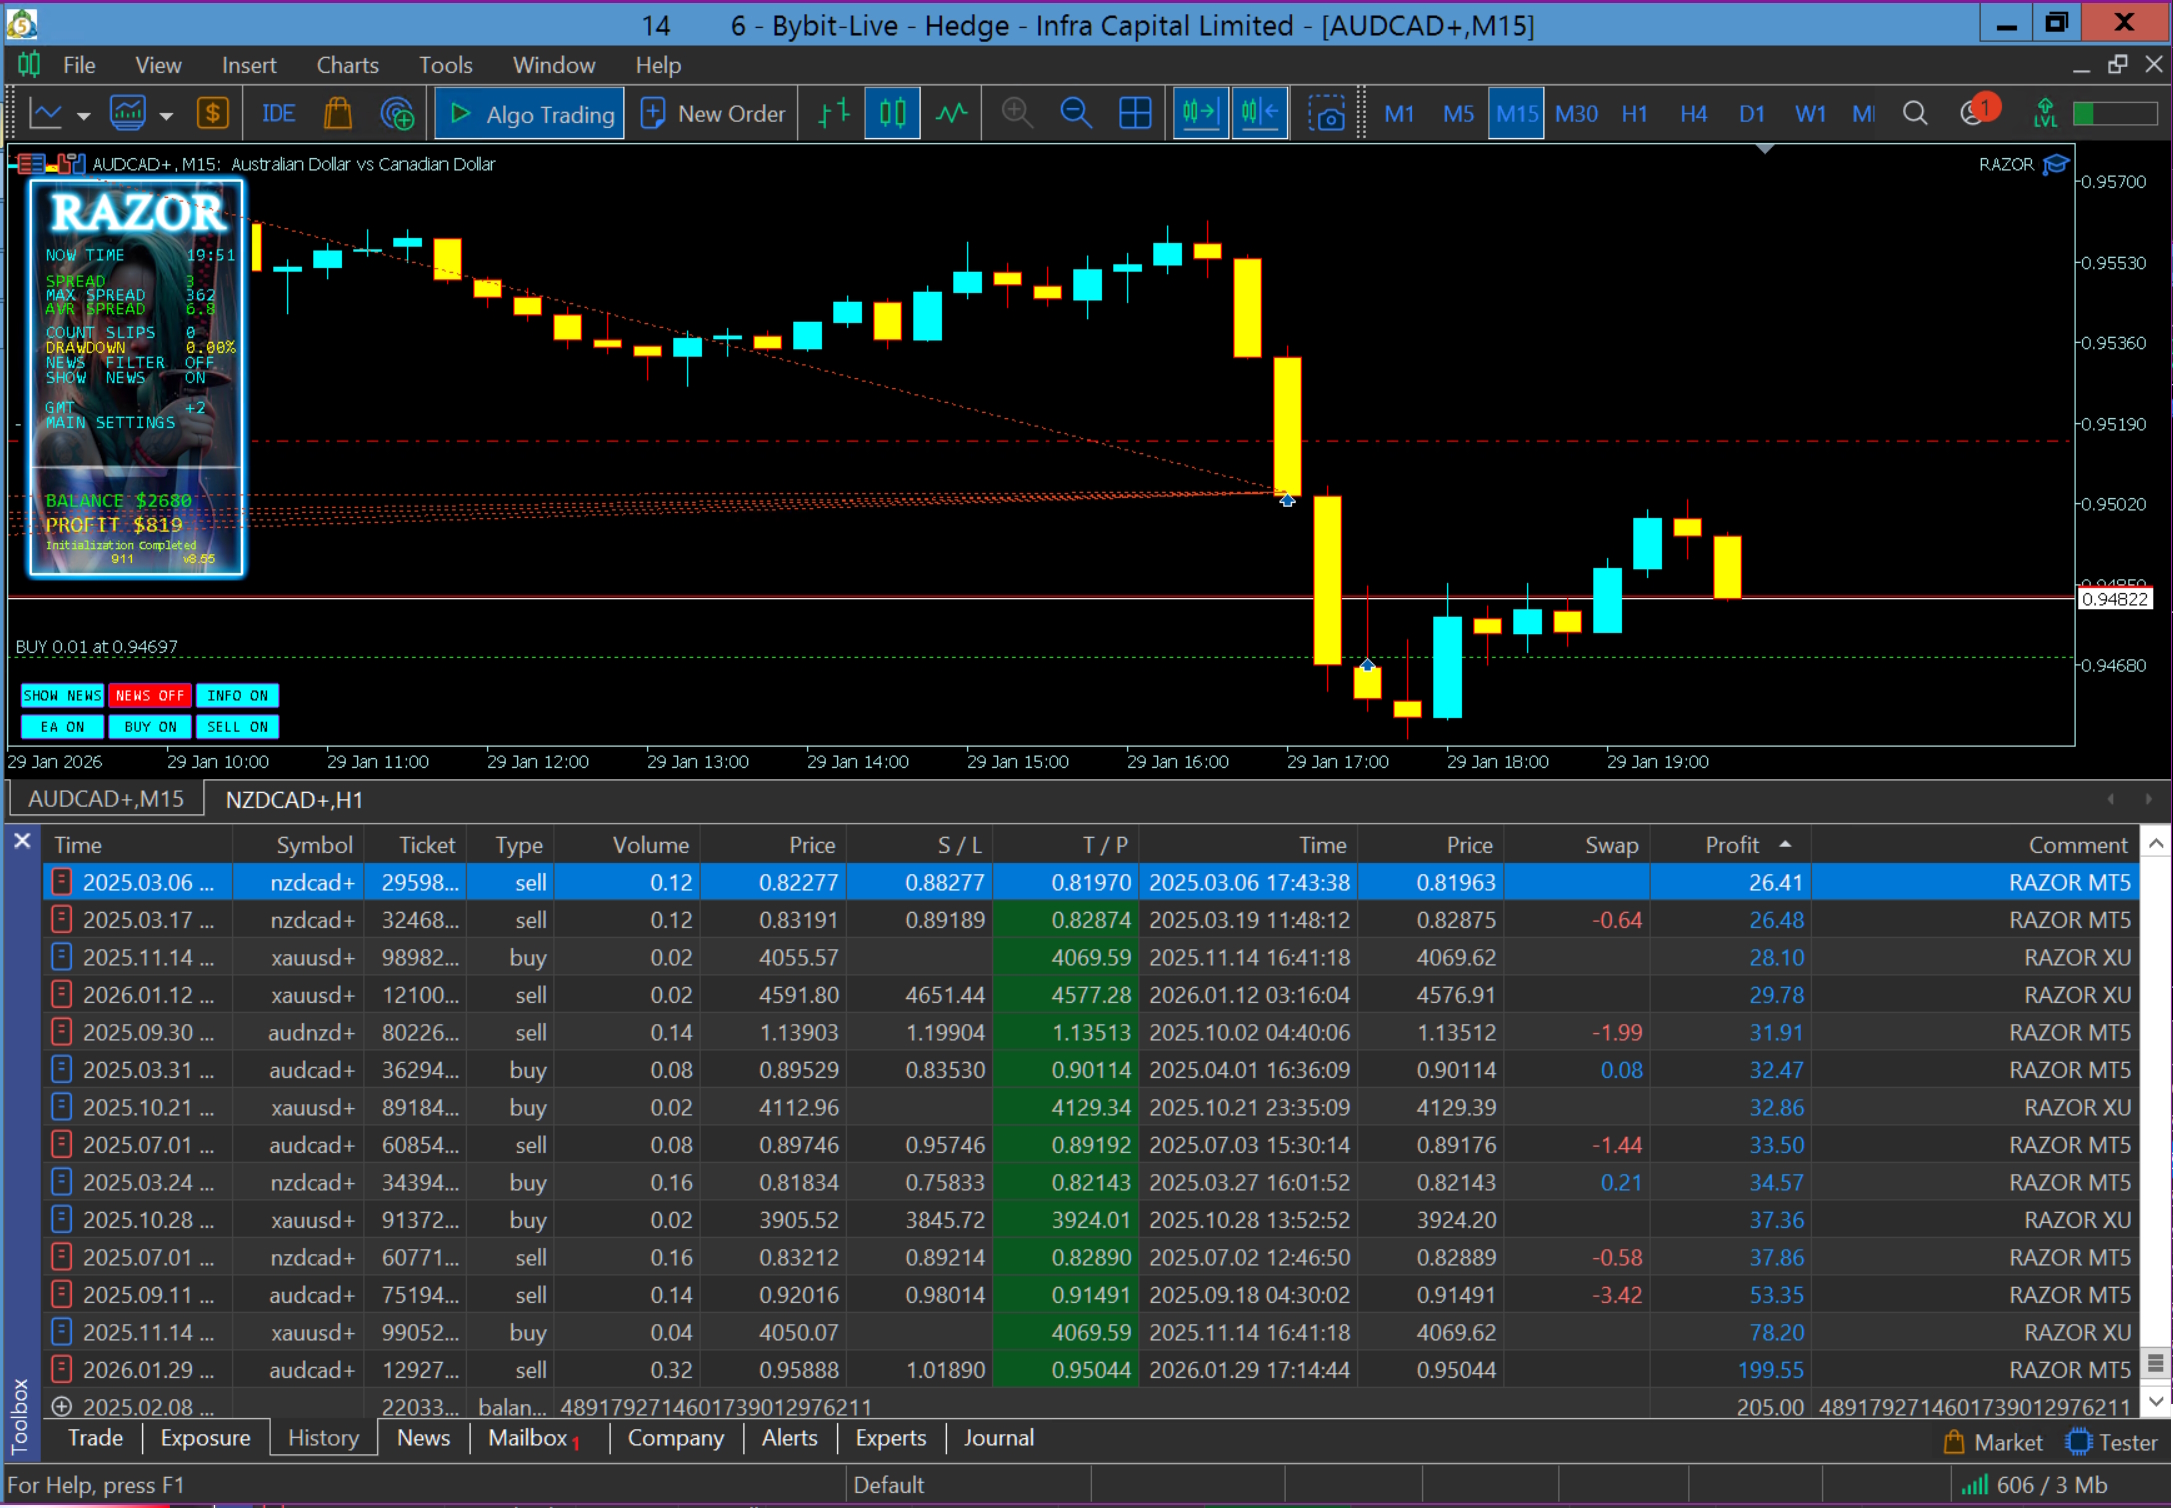Click the dollar sign trading icon

[212, 114]
